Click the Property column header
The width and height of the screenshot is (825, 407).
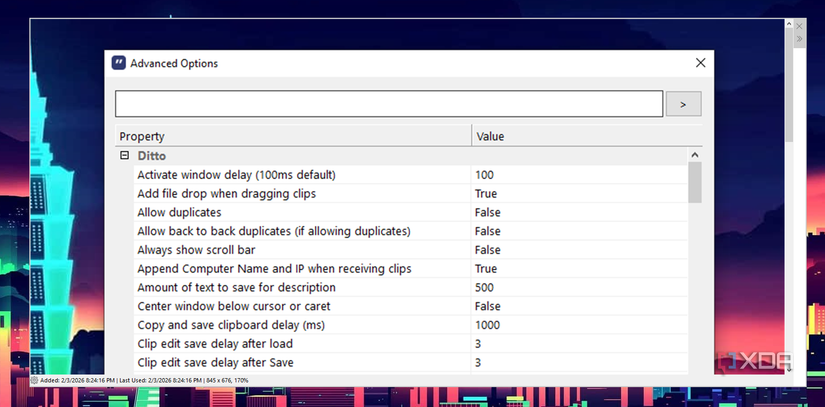(293, 136)
